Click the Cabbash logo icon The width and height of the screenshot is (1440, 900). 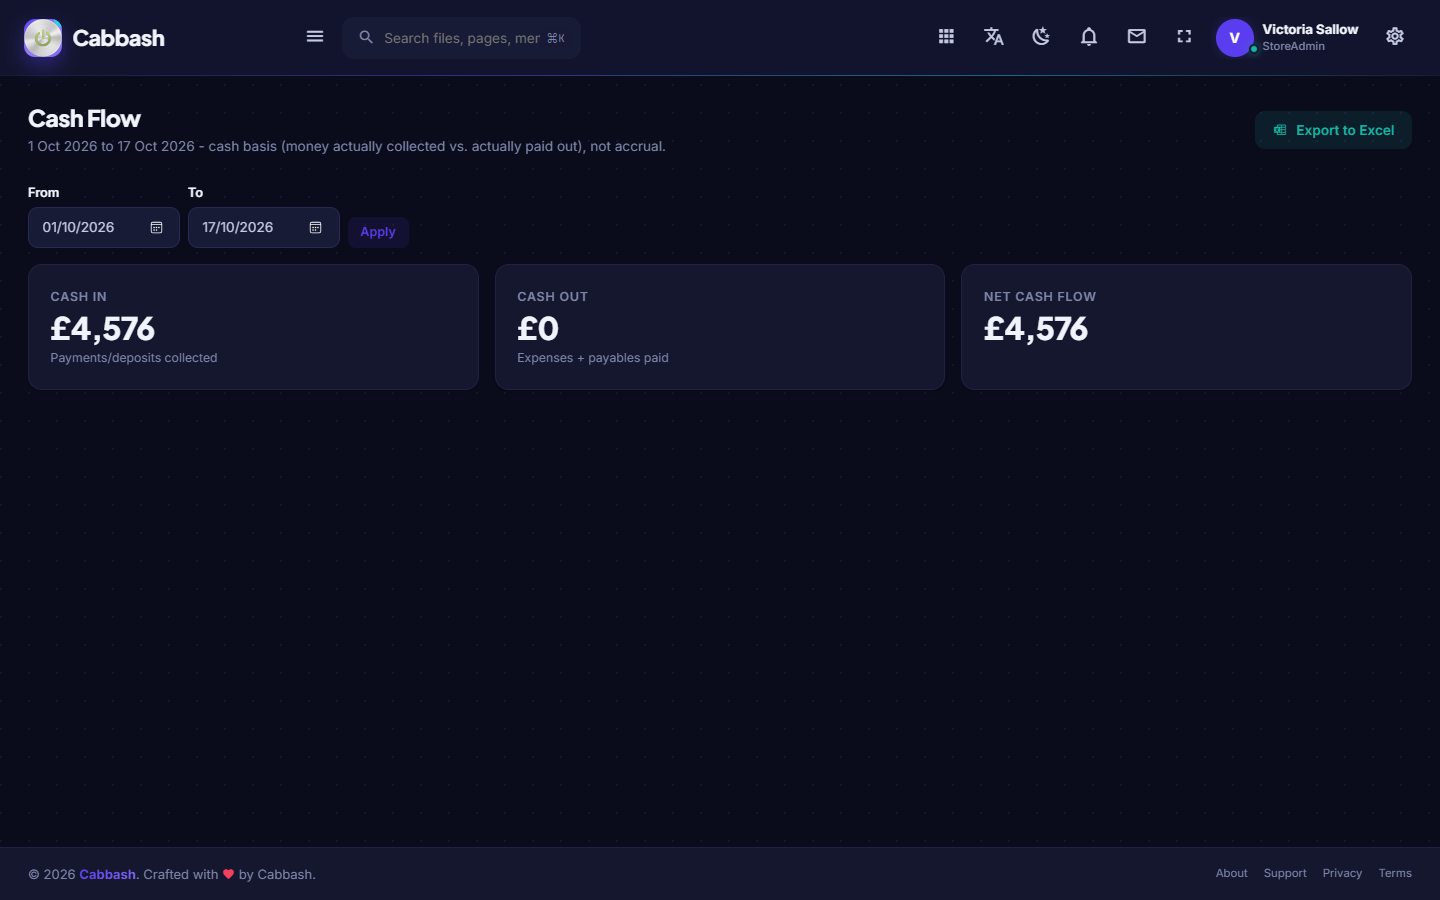click(43, 38)
